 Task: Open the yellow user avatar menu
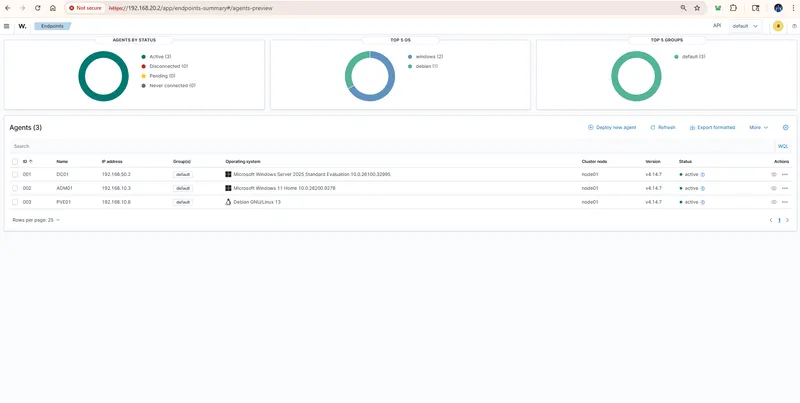[778, 26]
